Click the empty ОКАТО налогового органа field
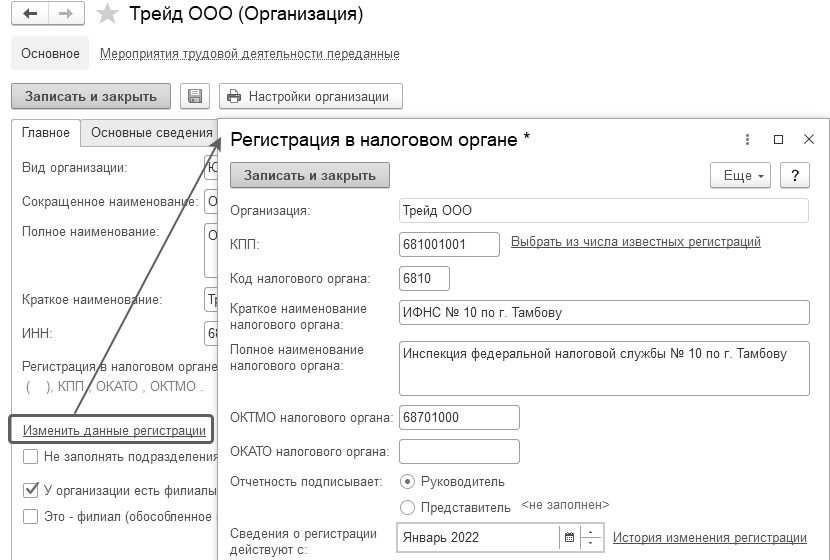The image size is (830, 560). [x=459, y=451]
